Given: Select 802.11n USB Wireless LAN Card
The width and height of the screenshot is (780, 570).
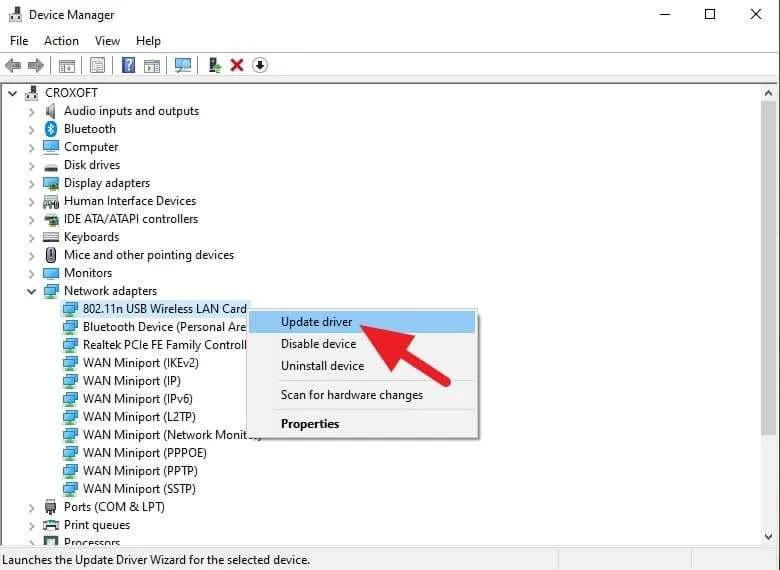Looking at the screenshot, I should 164,309.
